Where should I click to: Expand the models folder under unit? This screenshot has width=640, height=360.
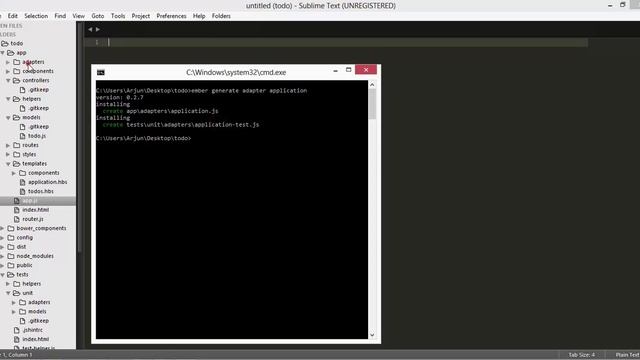pyautogui.click(x=14, y=311)
